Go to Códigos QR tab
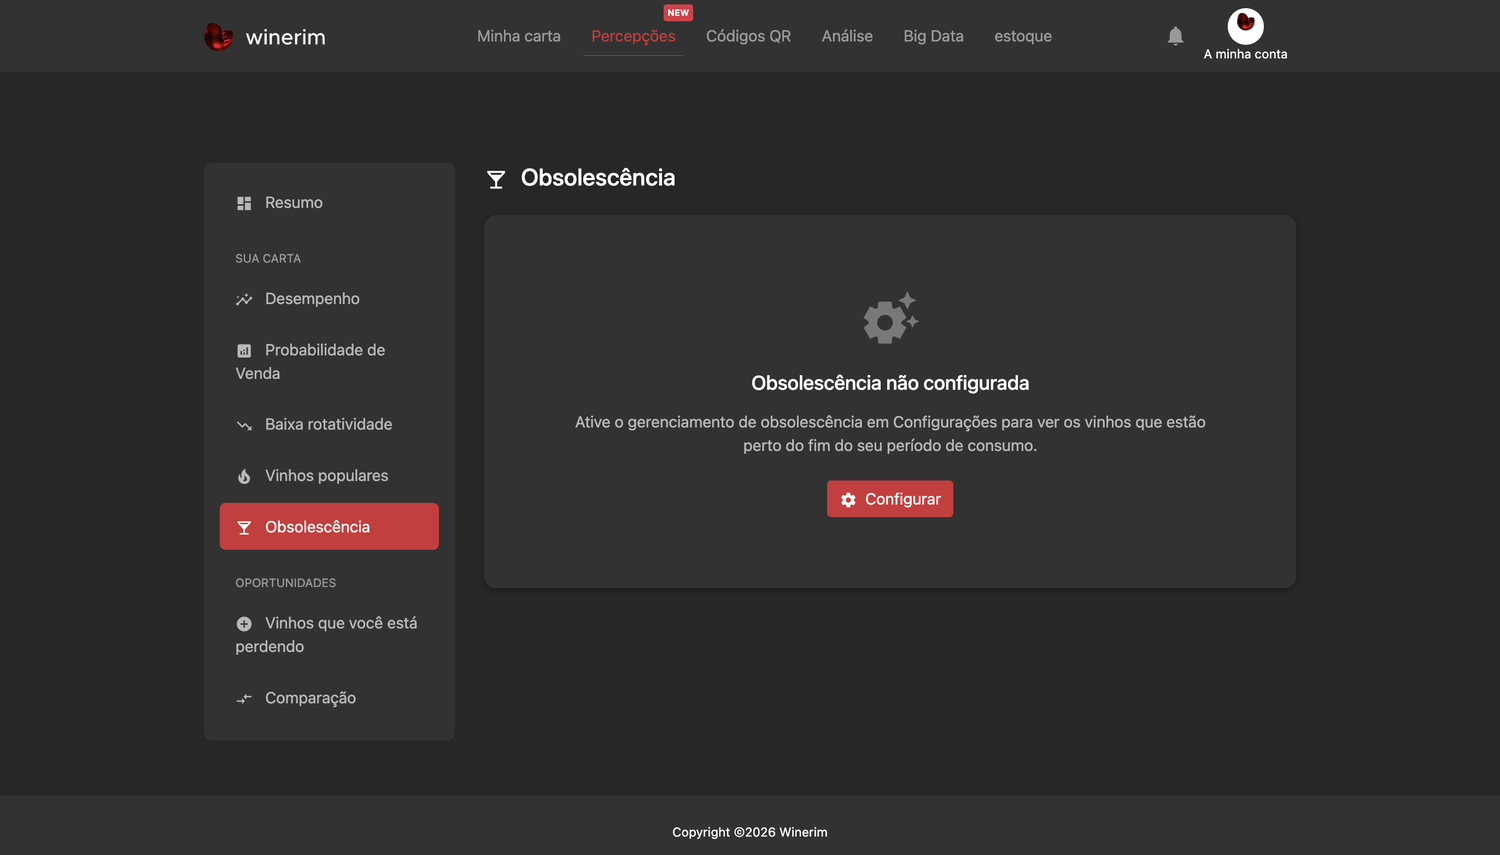The height and width of the screenshot is (855, 1500). [x=748, y=36]
